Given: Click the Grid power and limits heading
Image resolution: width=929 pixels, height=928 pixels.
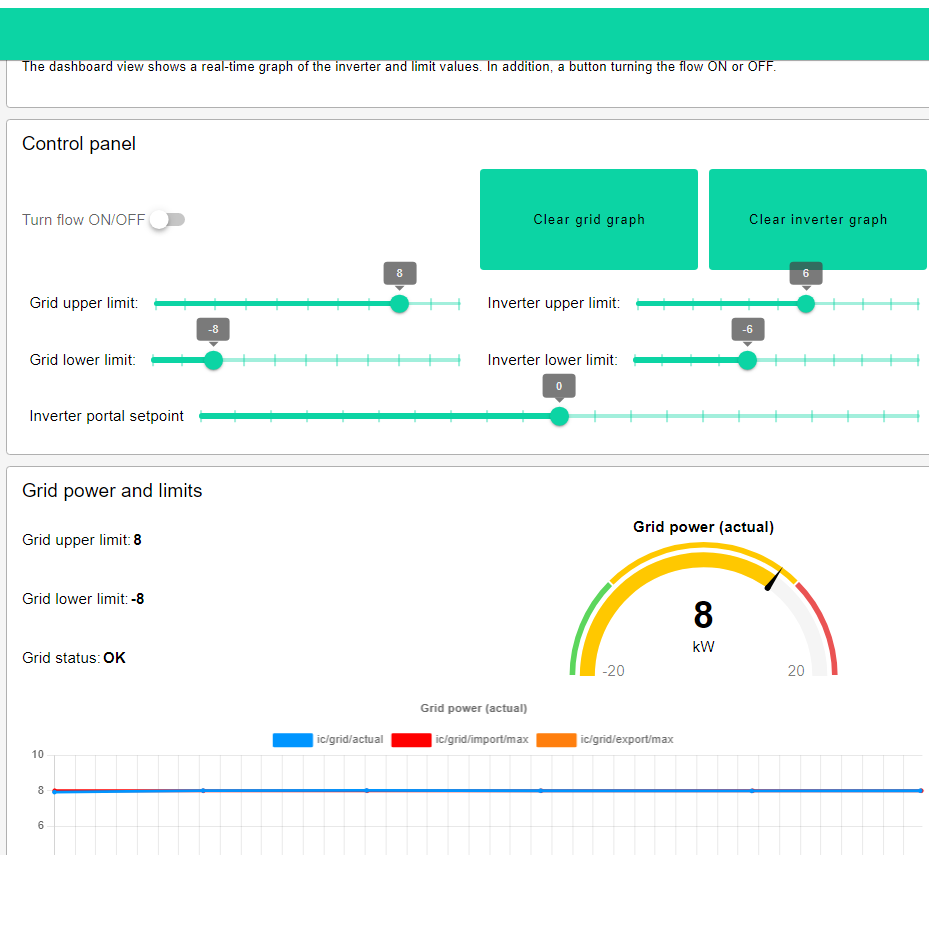Looking at the screenshot, I should [x=112, y=491].
